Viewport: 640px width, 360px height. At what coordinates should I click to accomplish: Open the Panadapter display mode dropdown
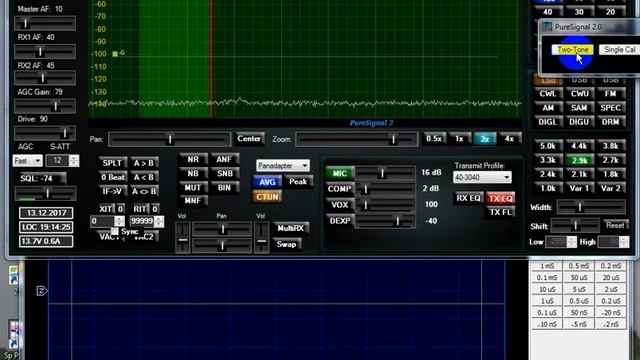(x=282, y=166)
